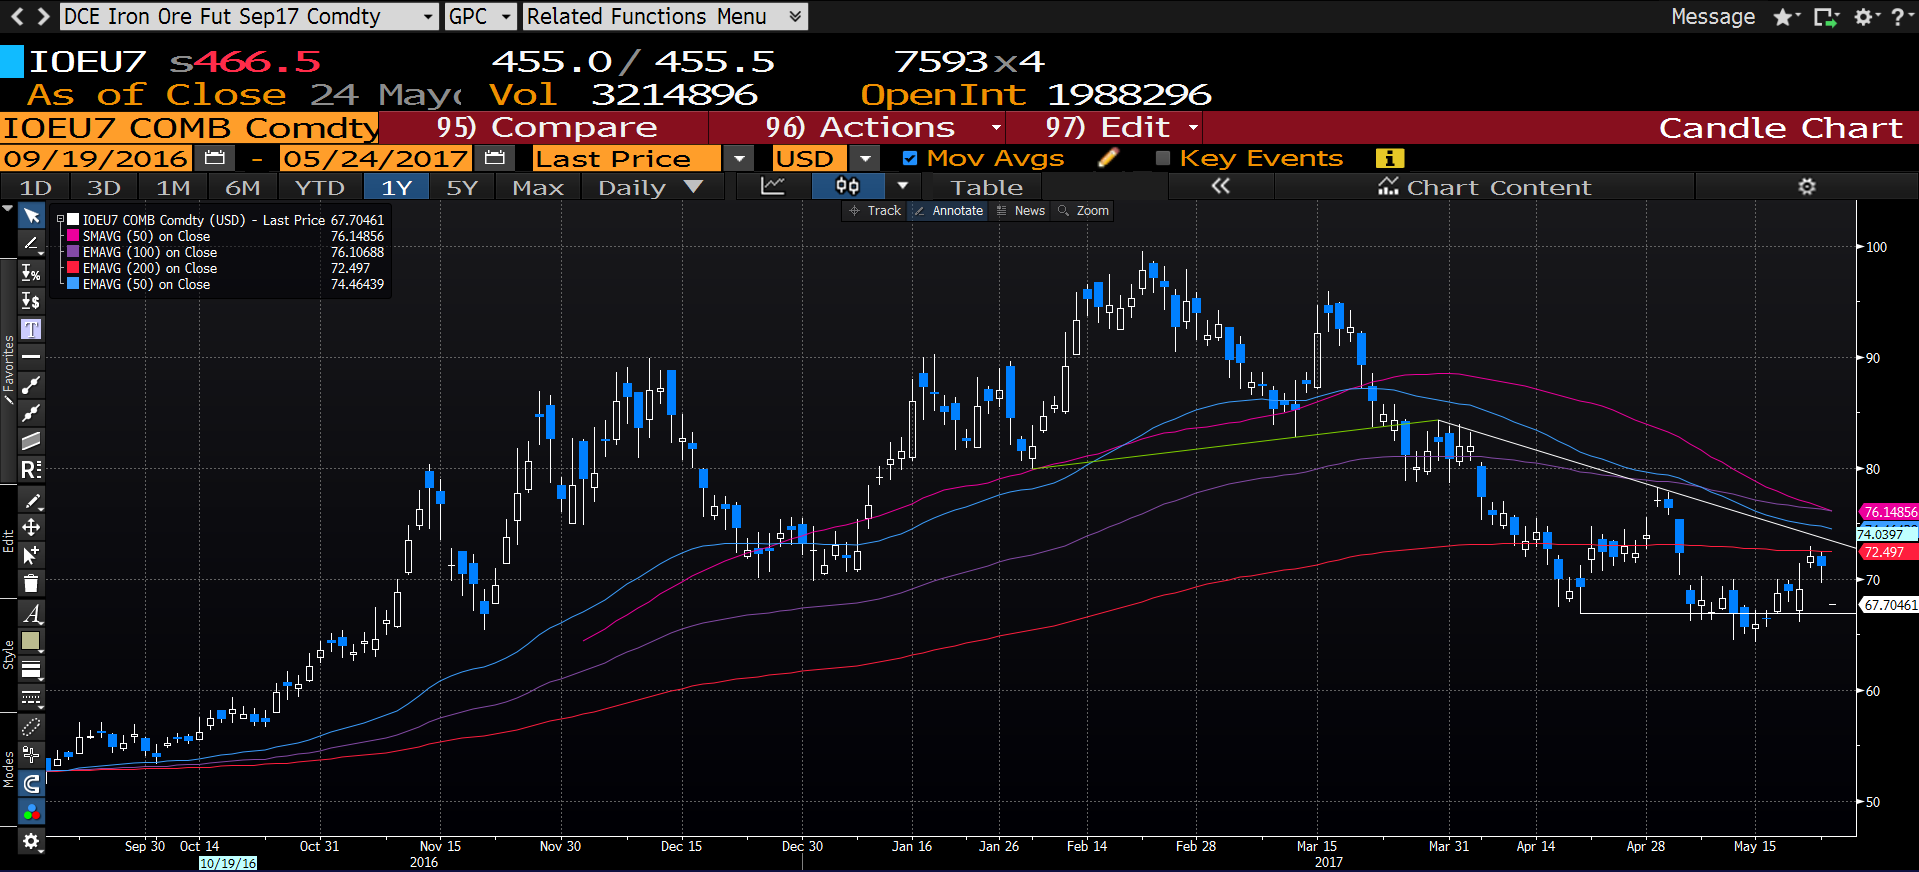Click the yellow info icon
The height and width of the screenshot is (872, 1919).
click(1390, 158)
